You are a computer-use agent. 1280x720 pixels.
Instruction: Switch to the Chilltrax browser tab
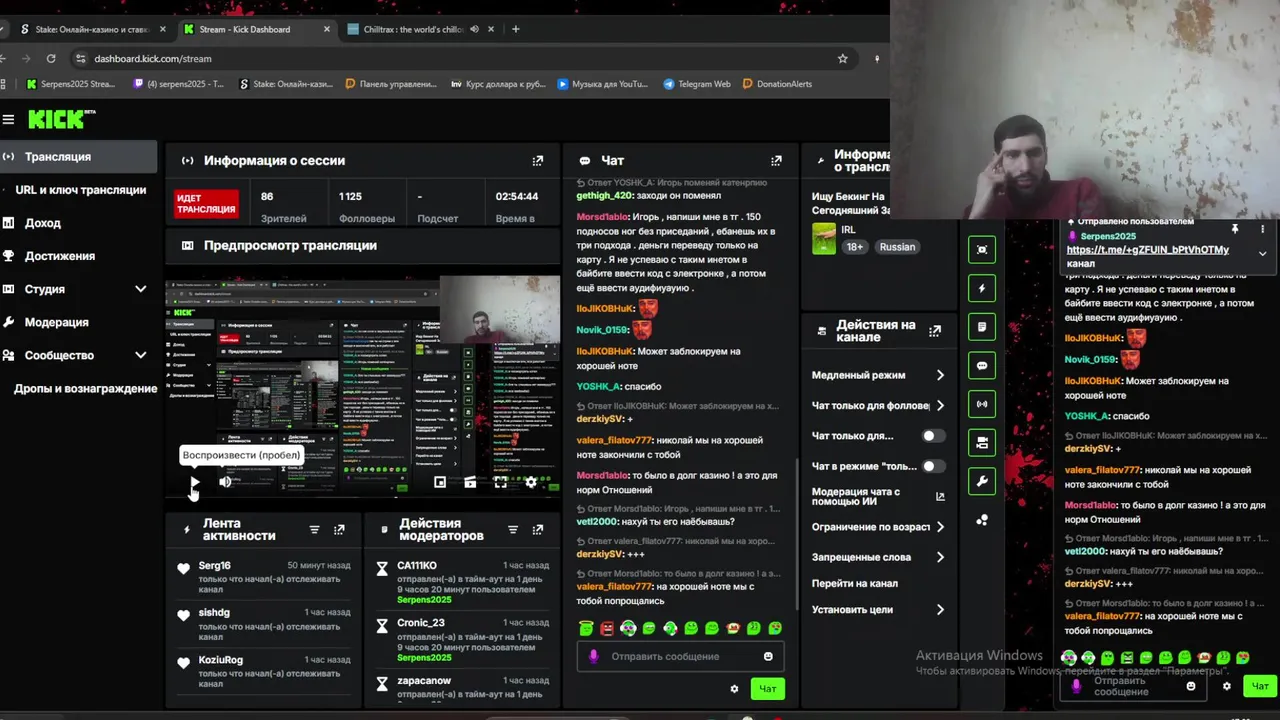click(415, 29)
